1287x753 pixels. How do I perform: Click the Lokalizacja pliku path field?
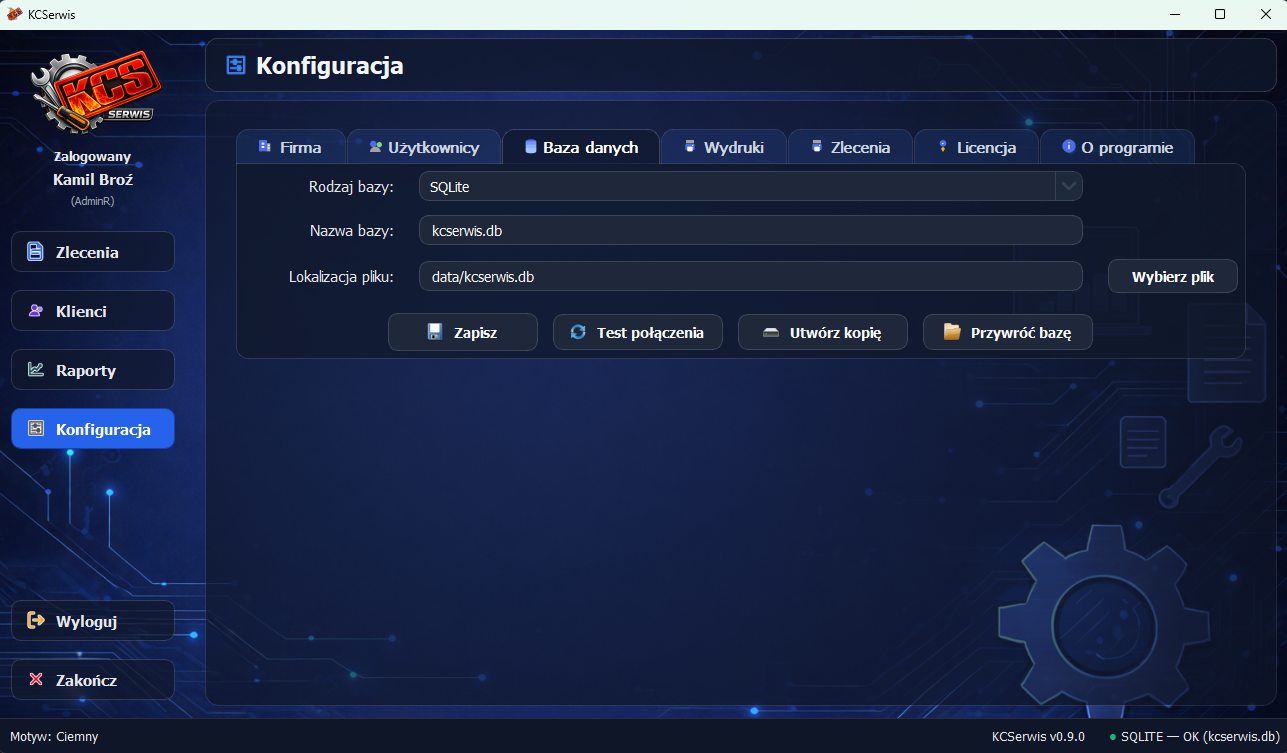pos(750,277)
